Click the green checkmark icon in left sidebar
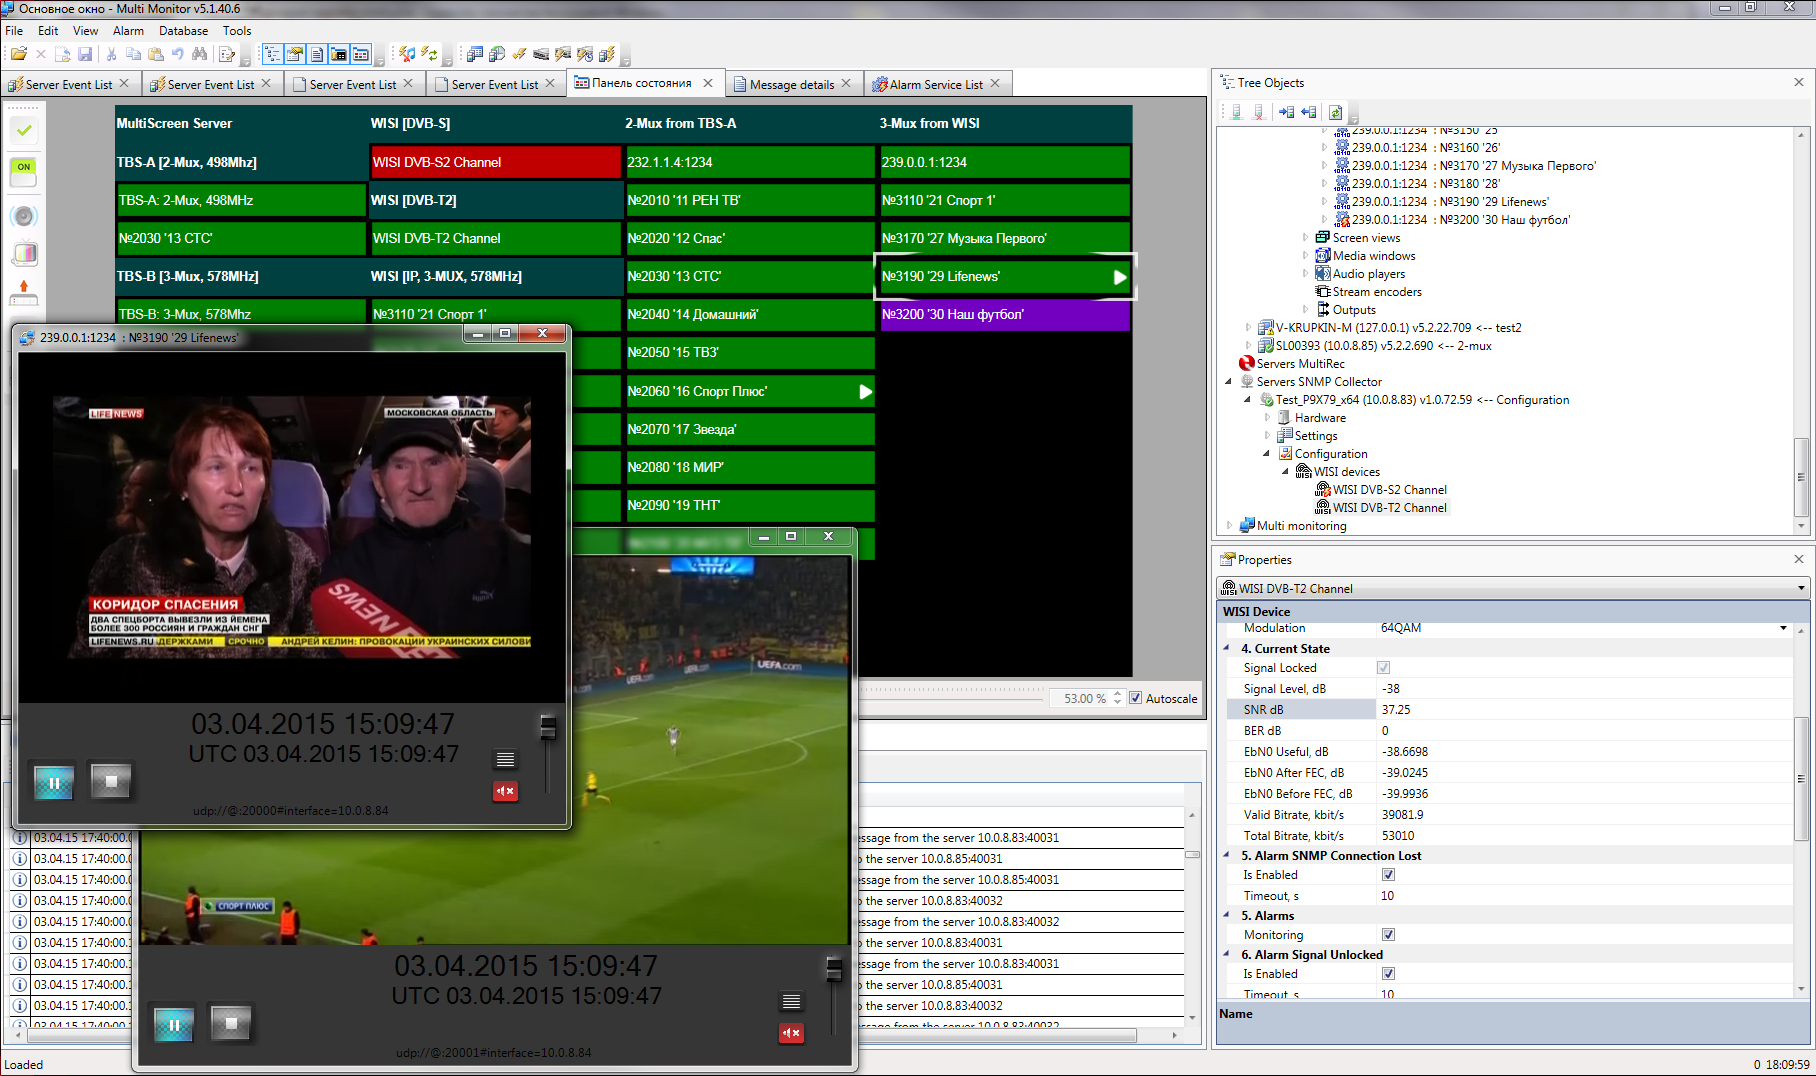Image resolution: width=1816 pixels, height=1076 pixels. [x=24, y=130]
